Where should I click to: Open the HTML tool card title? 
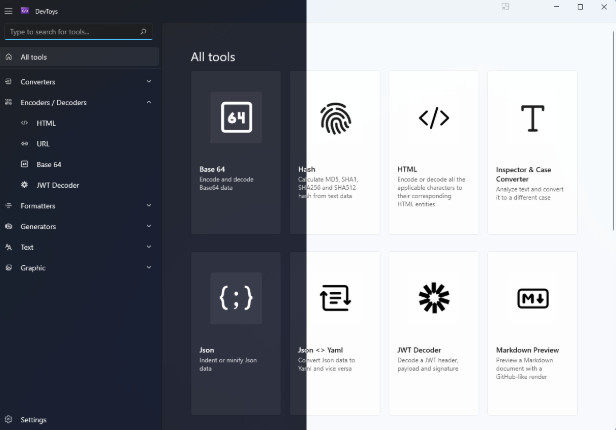407,169
